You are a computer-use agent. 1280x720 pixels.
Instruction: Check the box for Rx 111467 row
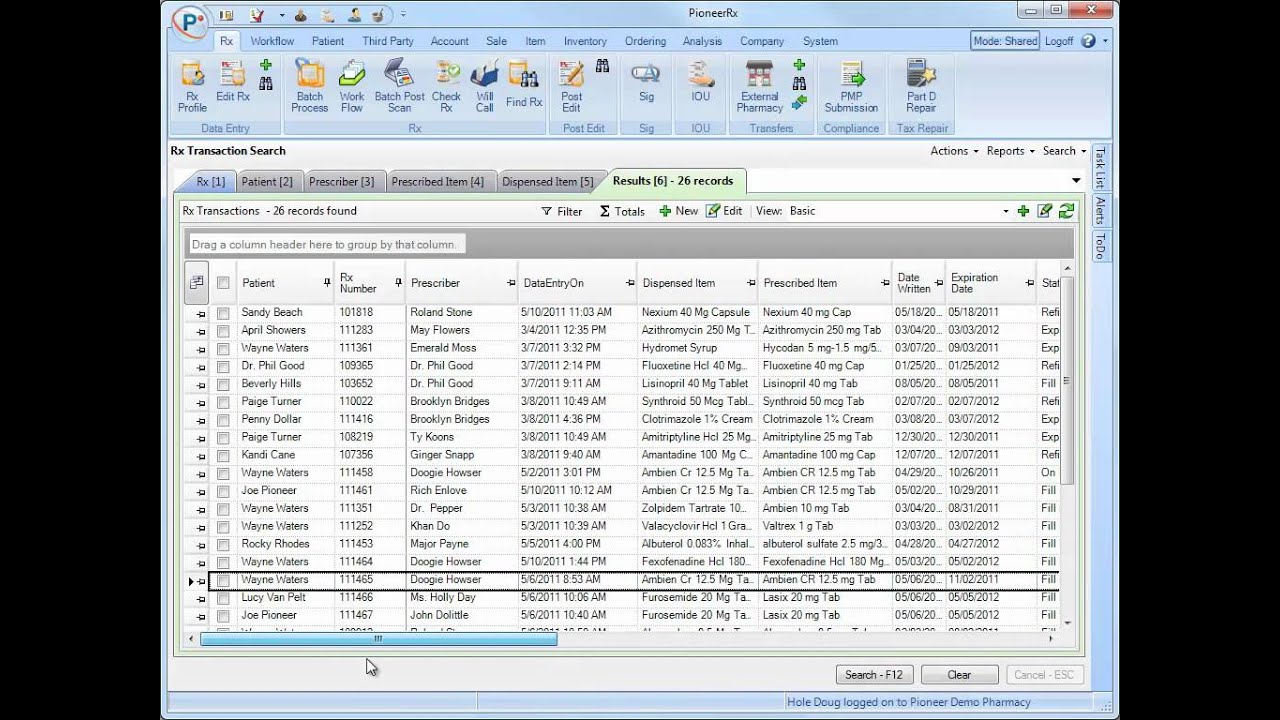[x=223, y=616]
